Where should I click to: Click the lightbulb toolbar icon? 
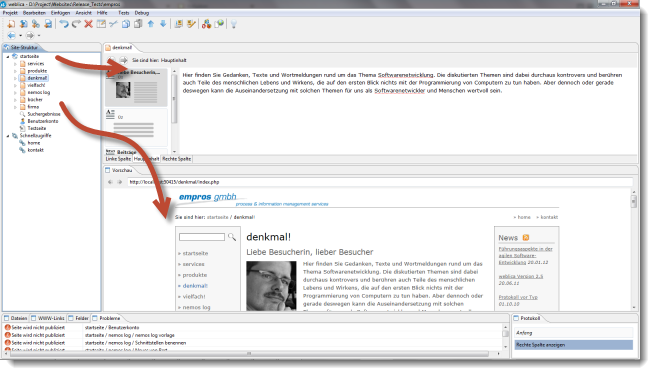(x=234, y=24)
